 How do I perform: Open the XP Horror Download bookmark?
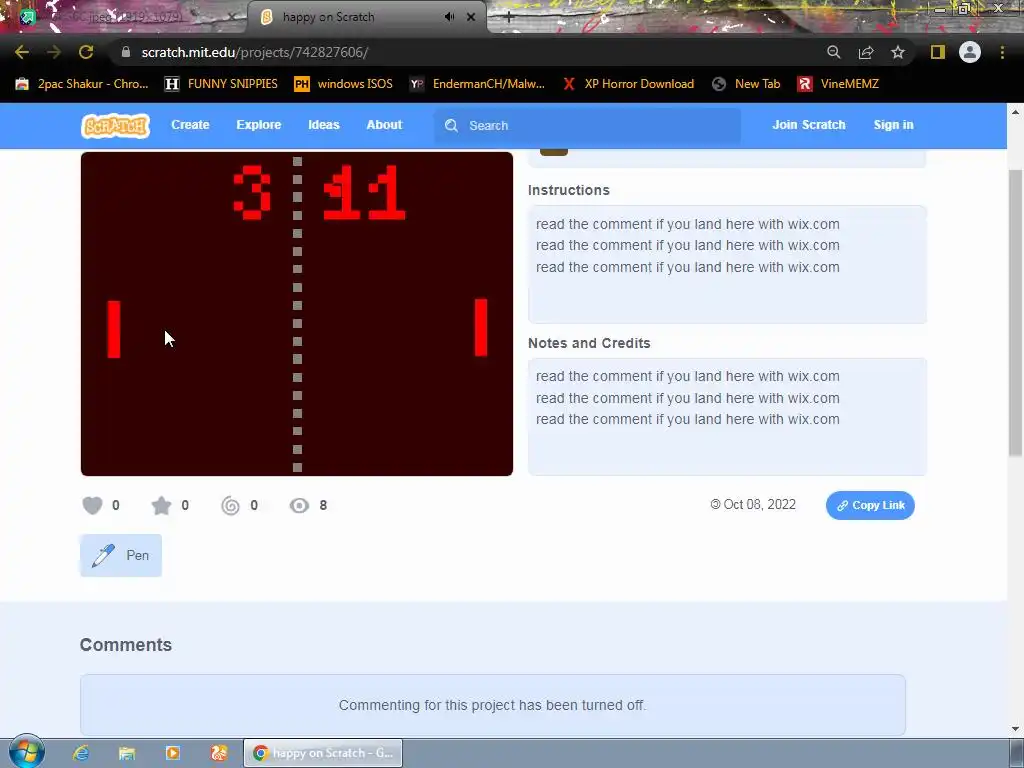[x=628, y=84]
